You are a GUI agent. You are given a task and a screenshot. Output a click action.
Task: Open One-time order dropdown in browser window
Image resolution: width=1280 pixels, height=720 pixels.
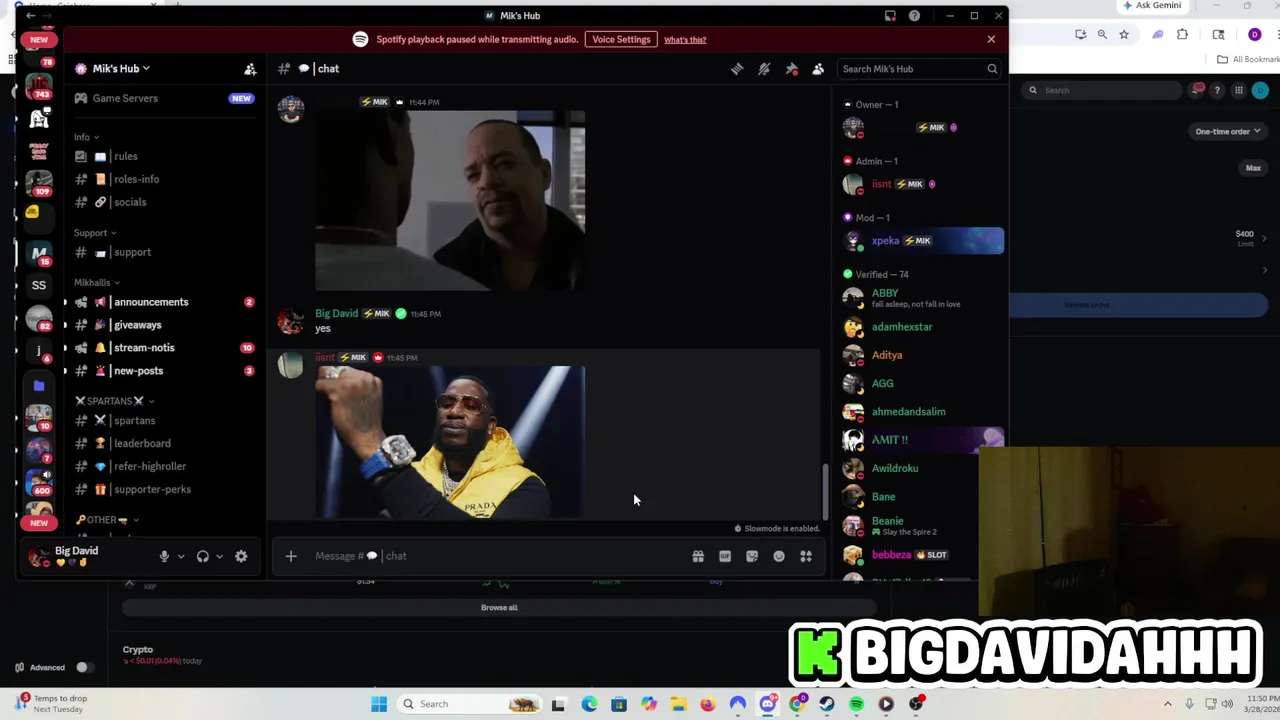coord(1228,131)
